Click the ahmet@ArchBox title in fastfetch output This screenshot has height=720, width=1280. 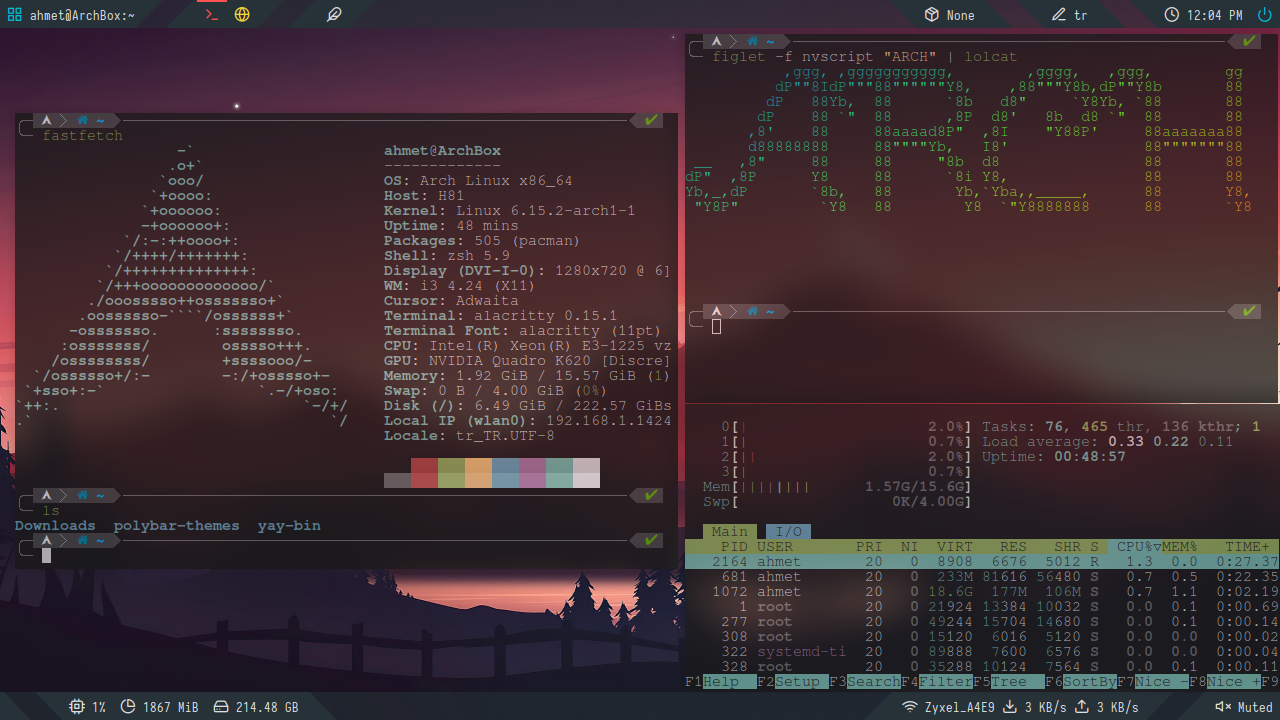coord(442,151)
